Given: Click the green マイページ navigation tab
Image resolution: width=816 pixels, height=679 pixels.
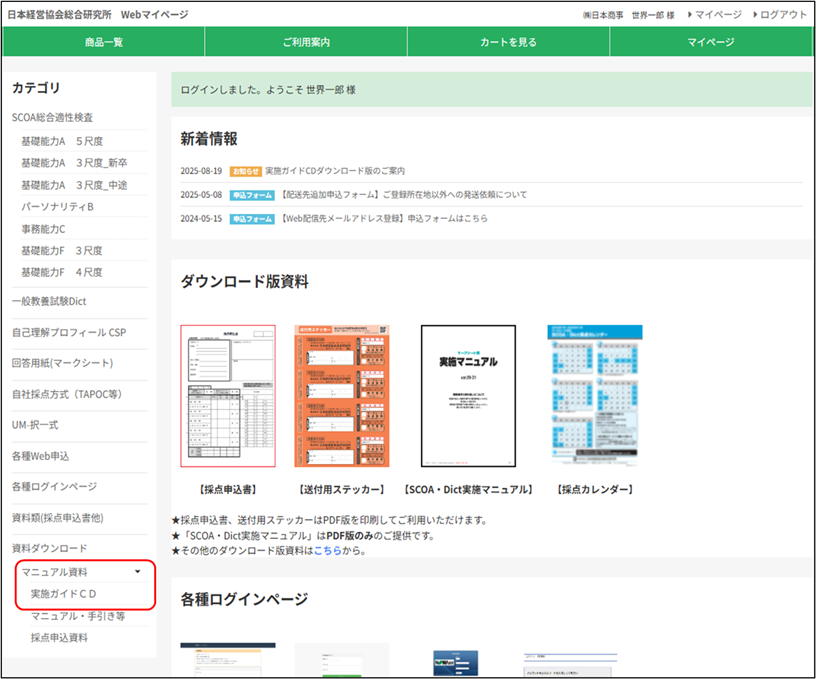Looking at the screenshot, I should [710, 42].
